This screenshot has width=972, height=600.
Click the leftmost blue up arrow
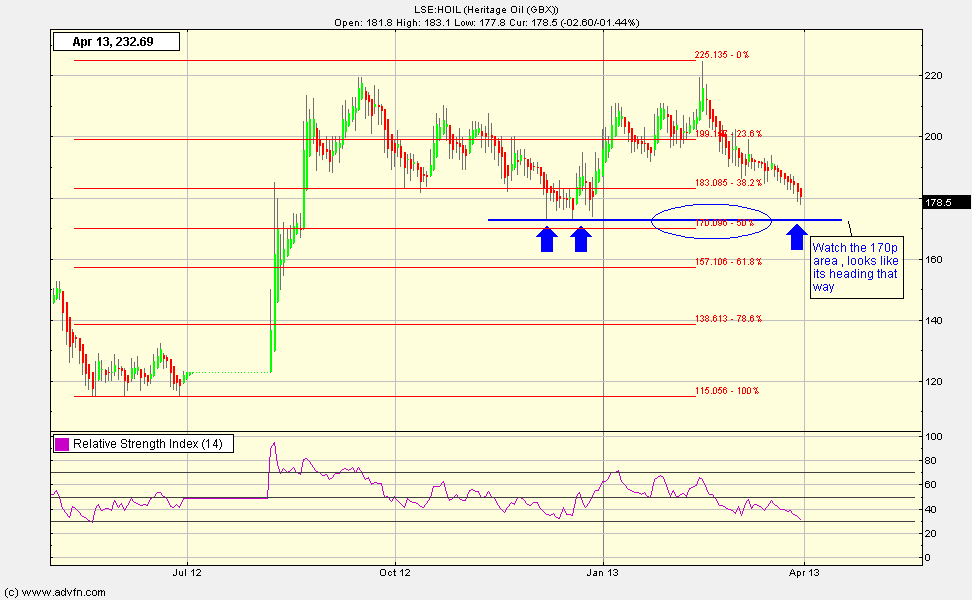(546, 239)
